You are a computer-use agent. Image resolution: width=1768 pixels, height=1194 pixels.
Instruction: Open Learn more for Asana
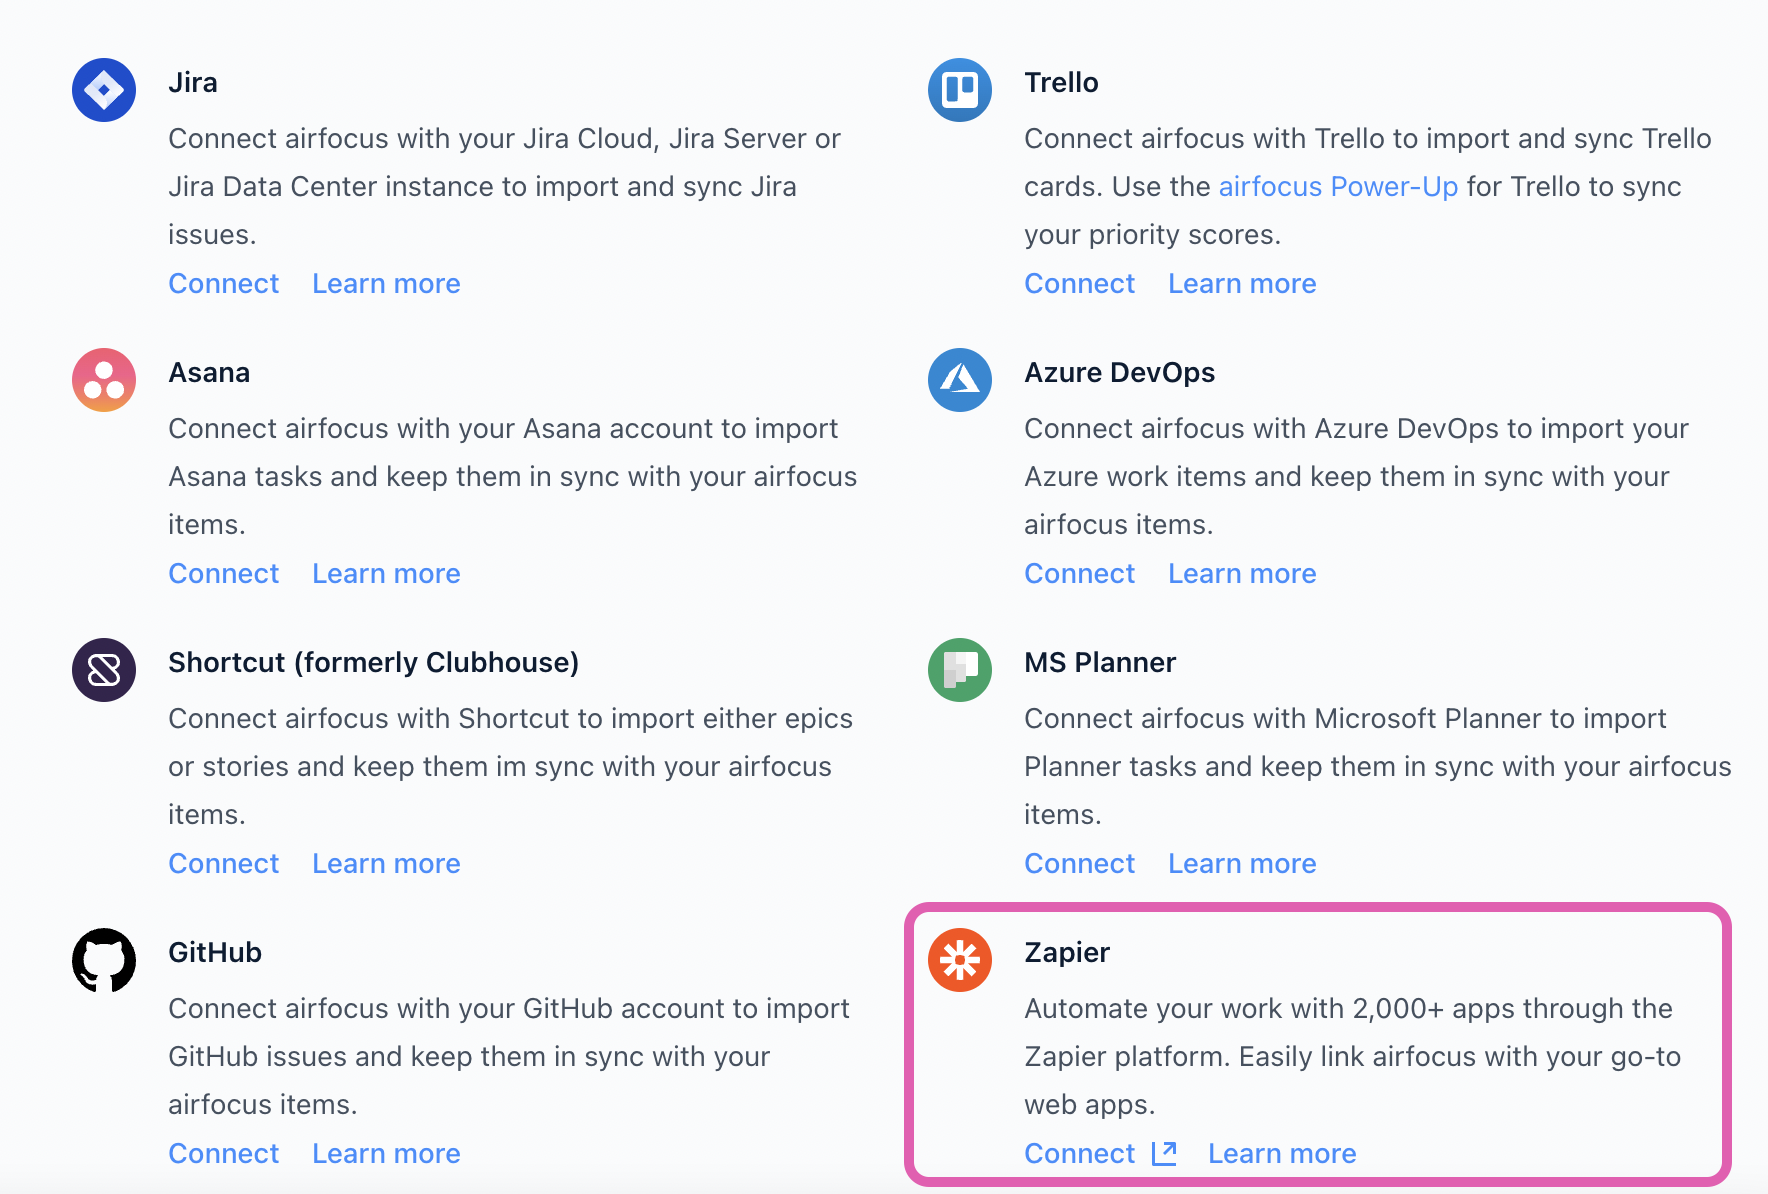pos(386,574)
